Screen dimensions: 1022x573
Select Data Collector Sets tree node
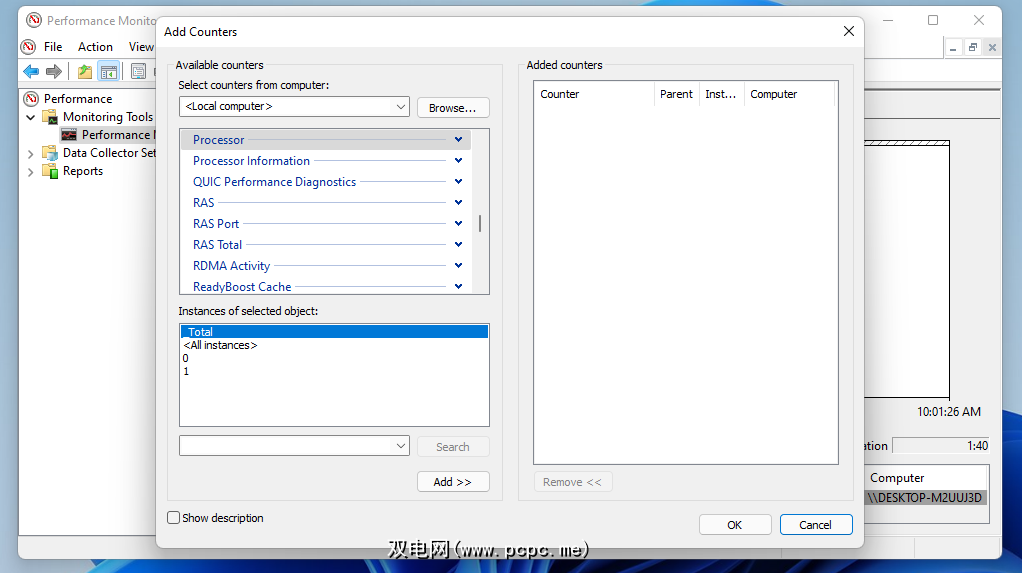pyautogui.click(x=109, y=153)
